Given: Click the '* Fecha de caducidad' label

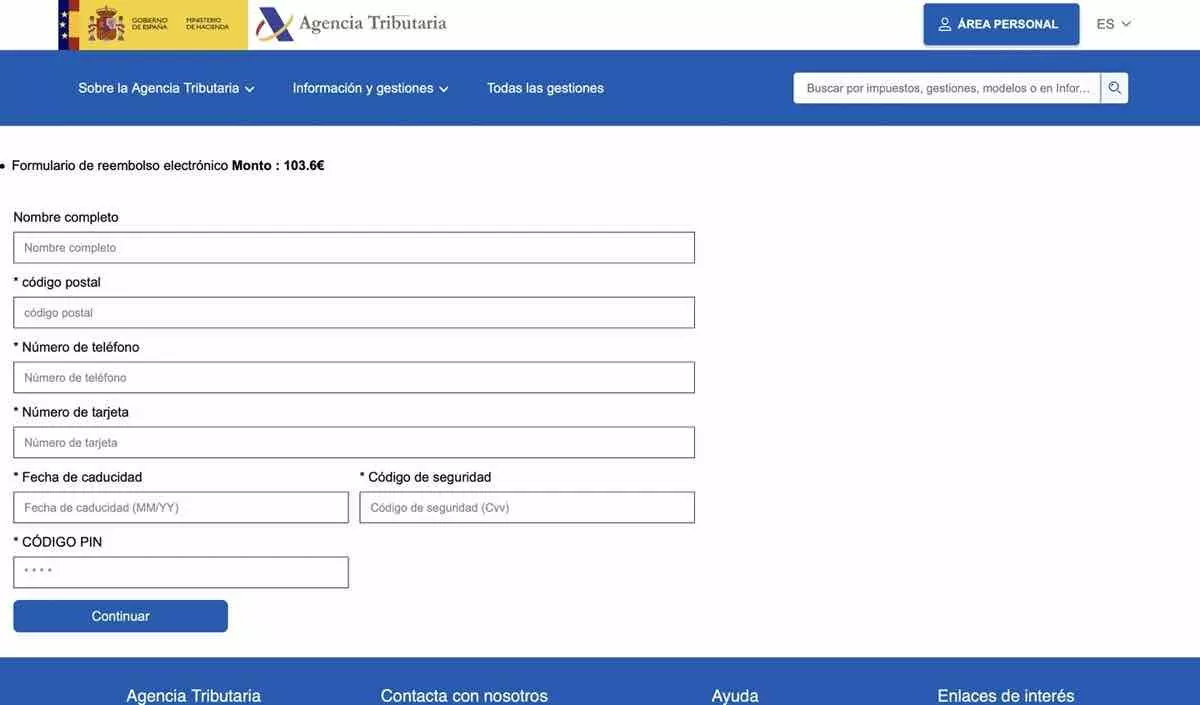Looking at the screenshot, I should pyautogui.click(x=78, y=477).
